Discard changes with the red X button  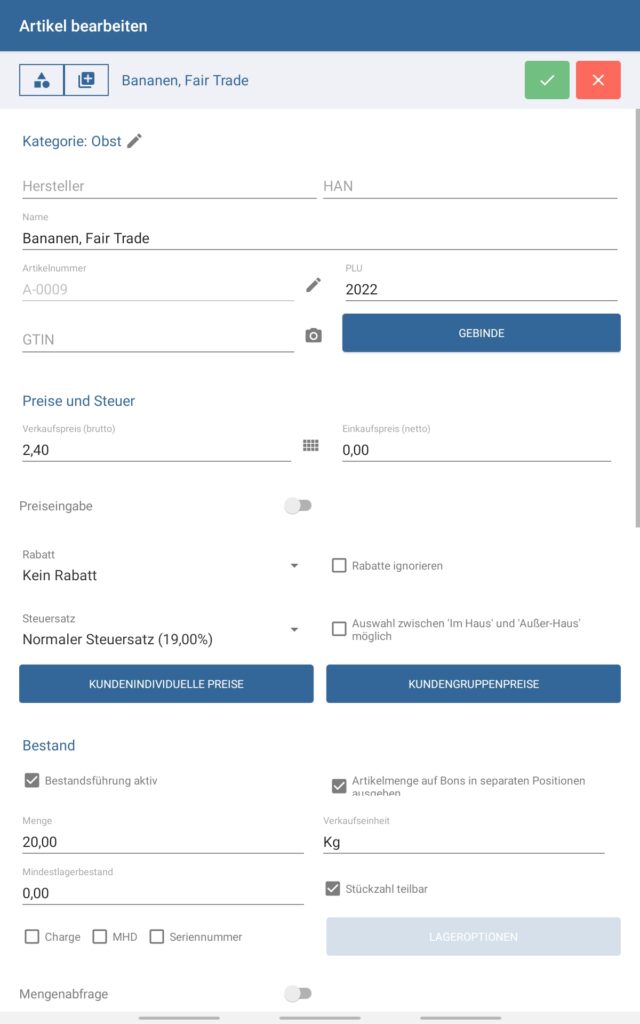(x=598, y=80)
